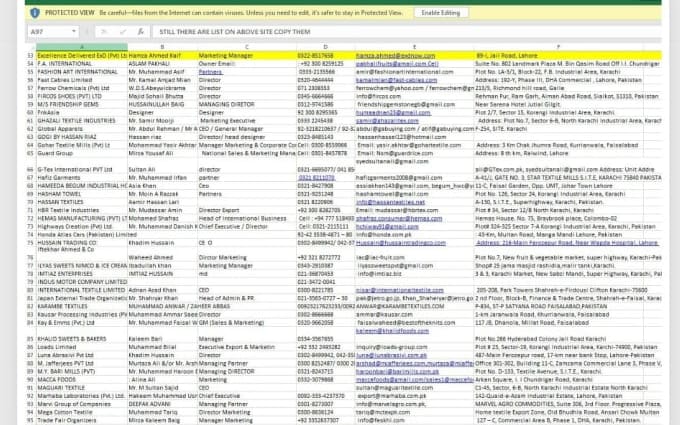This screenshot has height=425, width=680.
Task: Click cell 'Sultan Ali'
Action: (139, 170)
